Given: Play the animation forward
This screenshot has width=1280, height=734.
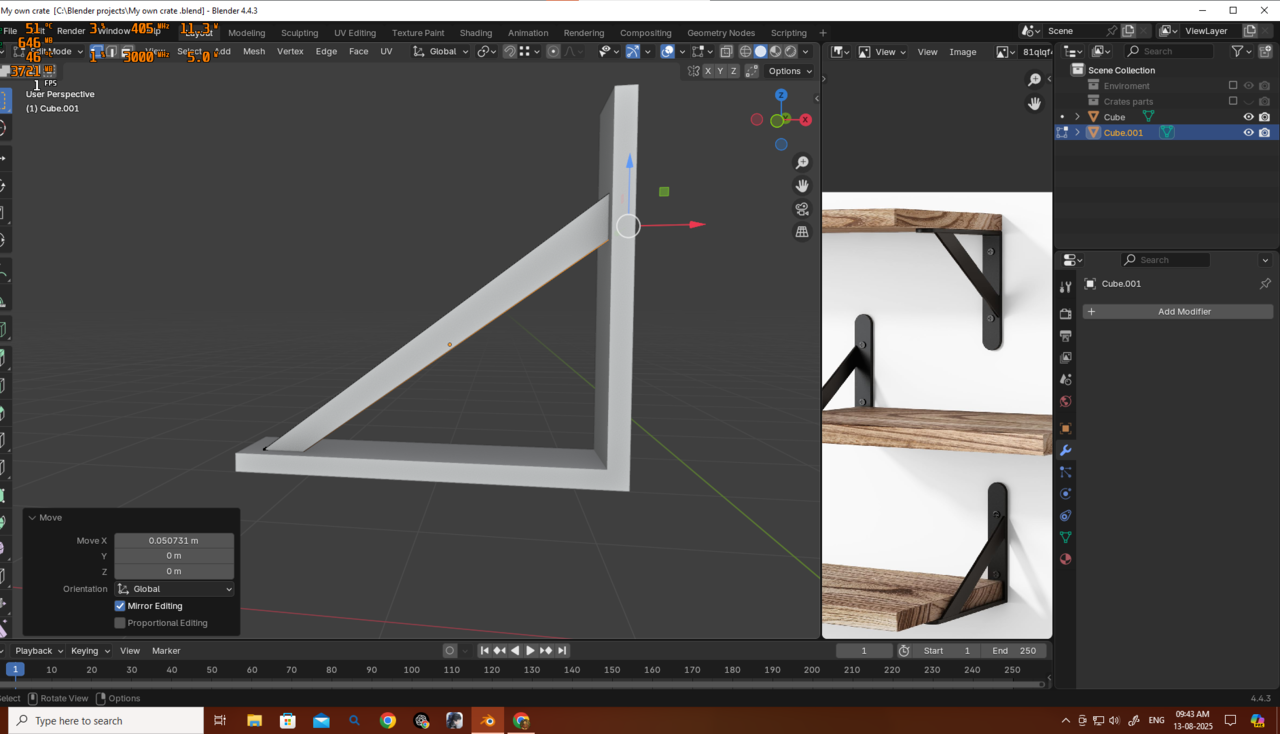Looking at the screenshot, I should 530,650.
